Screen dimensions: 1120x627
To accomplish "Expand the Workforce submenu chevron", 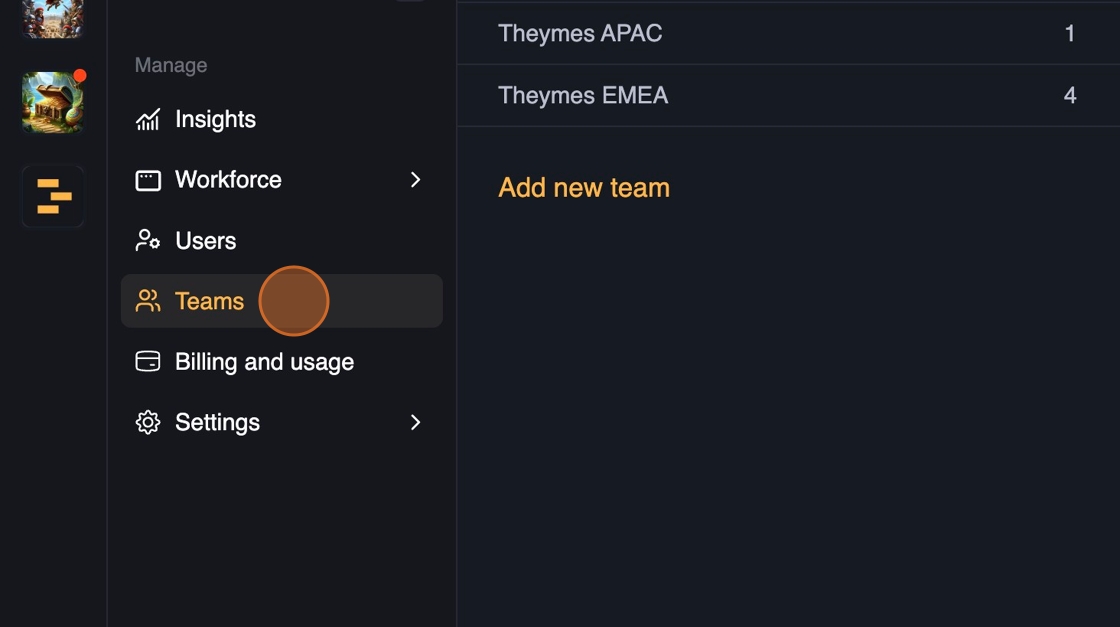I will click(x=416, y=180).
